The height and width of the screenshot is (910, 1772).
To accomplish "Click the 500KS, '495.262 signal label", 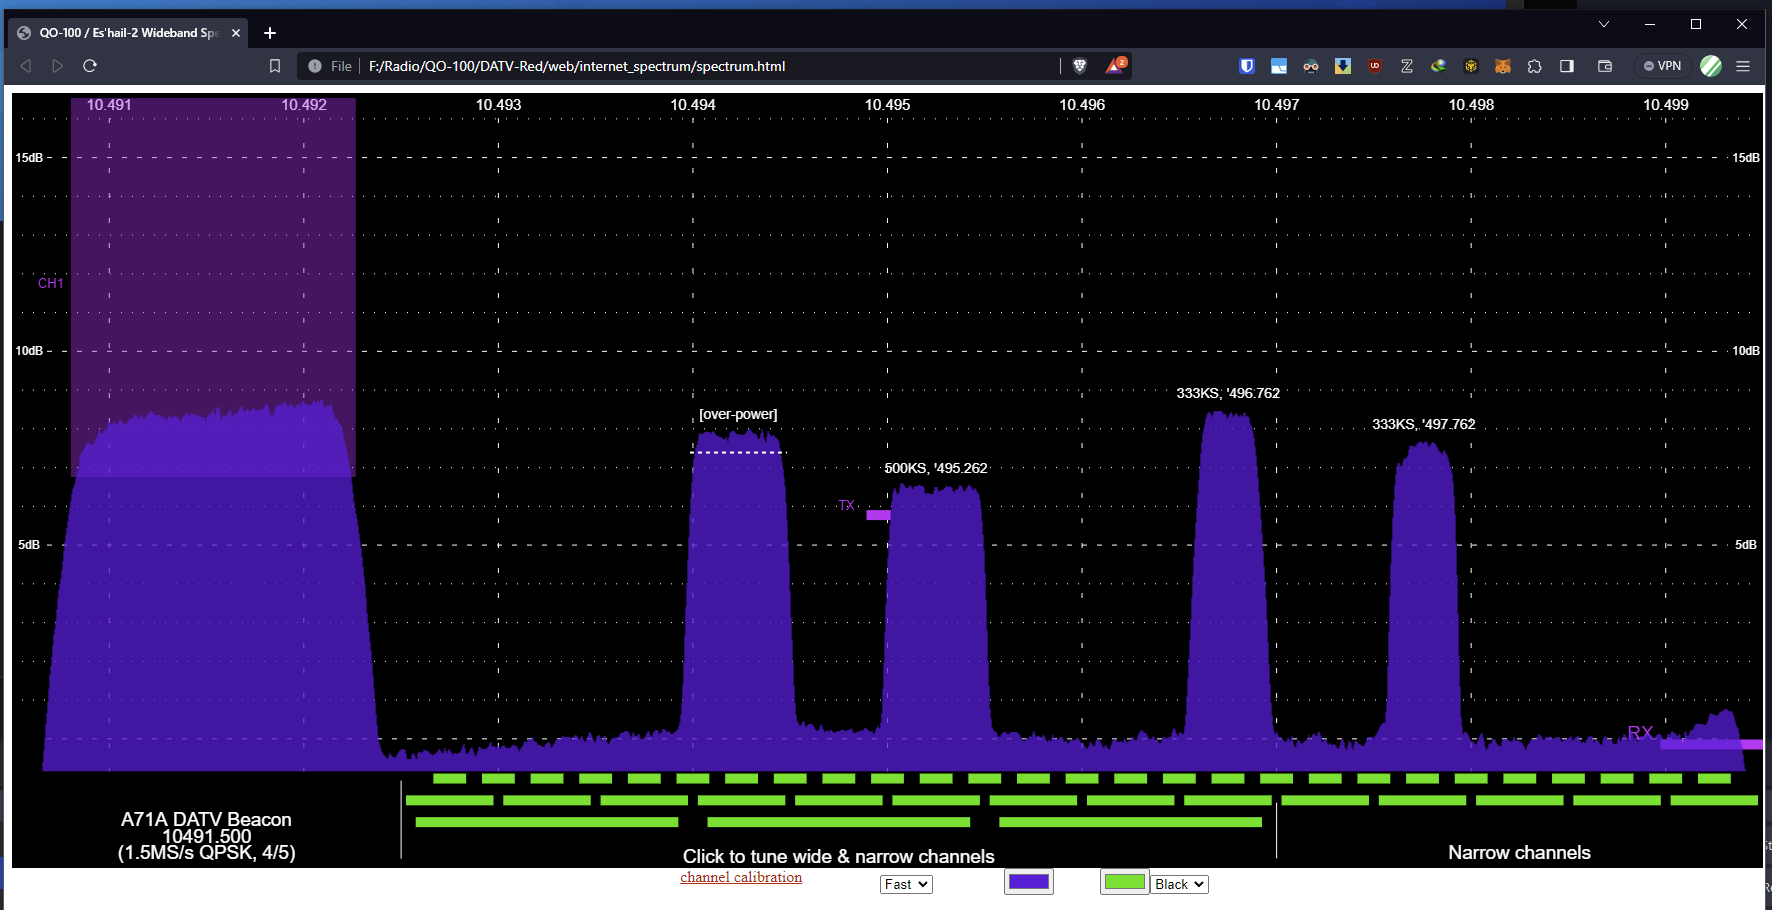I will coord(936,468).
